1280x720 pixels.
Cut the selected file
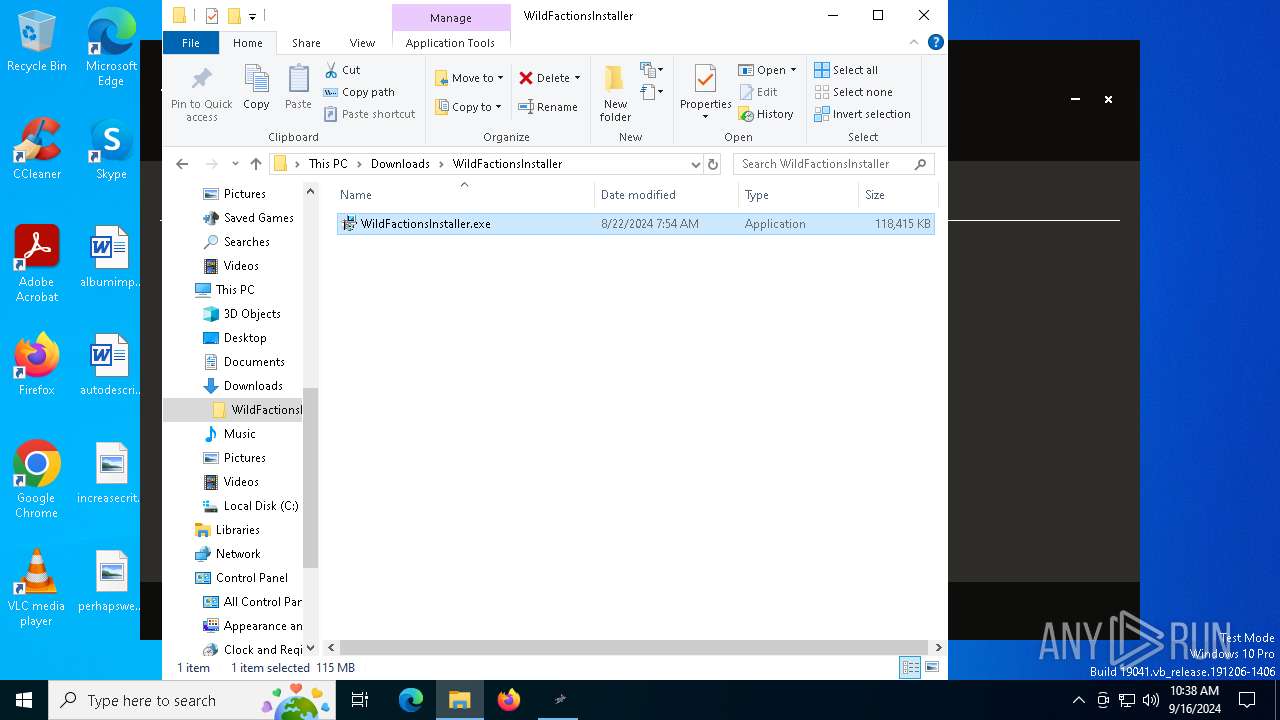(x=342, y=70)
